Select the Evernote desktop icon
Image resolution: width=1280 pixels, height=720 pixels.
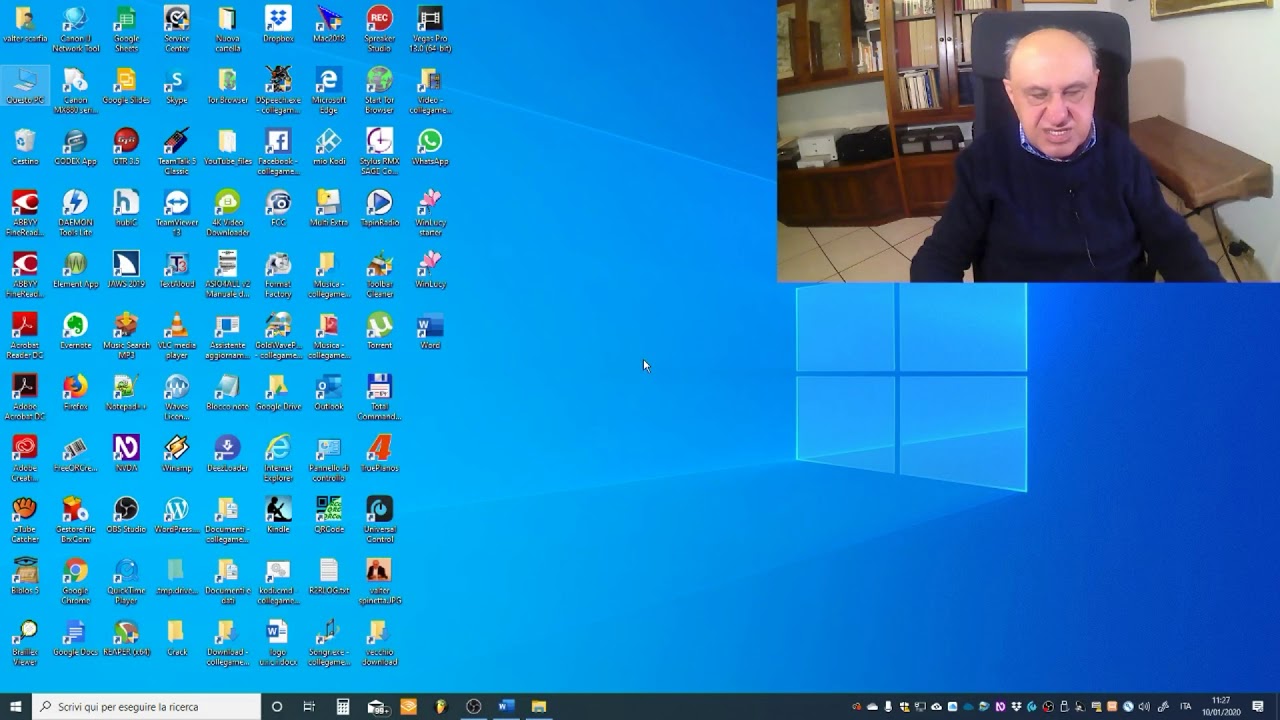[x=75, y=331]
